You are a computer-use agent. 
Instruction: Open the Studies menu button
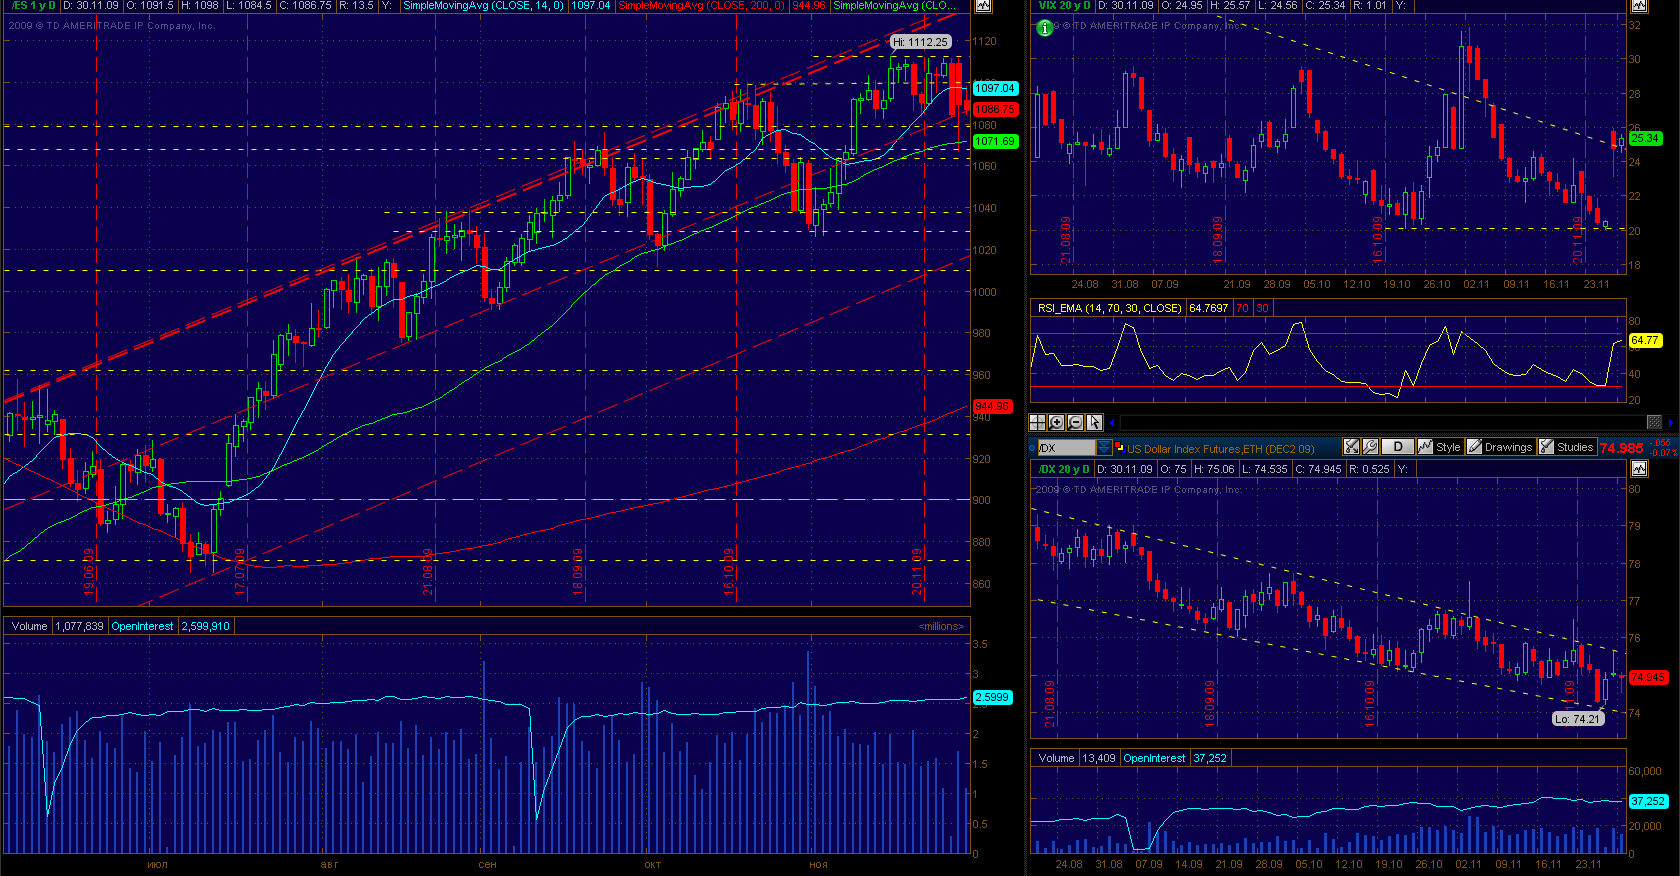(1566, 447)
